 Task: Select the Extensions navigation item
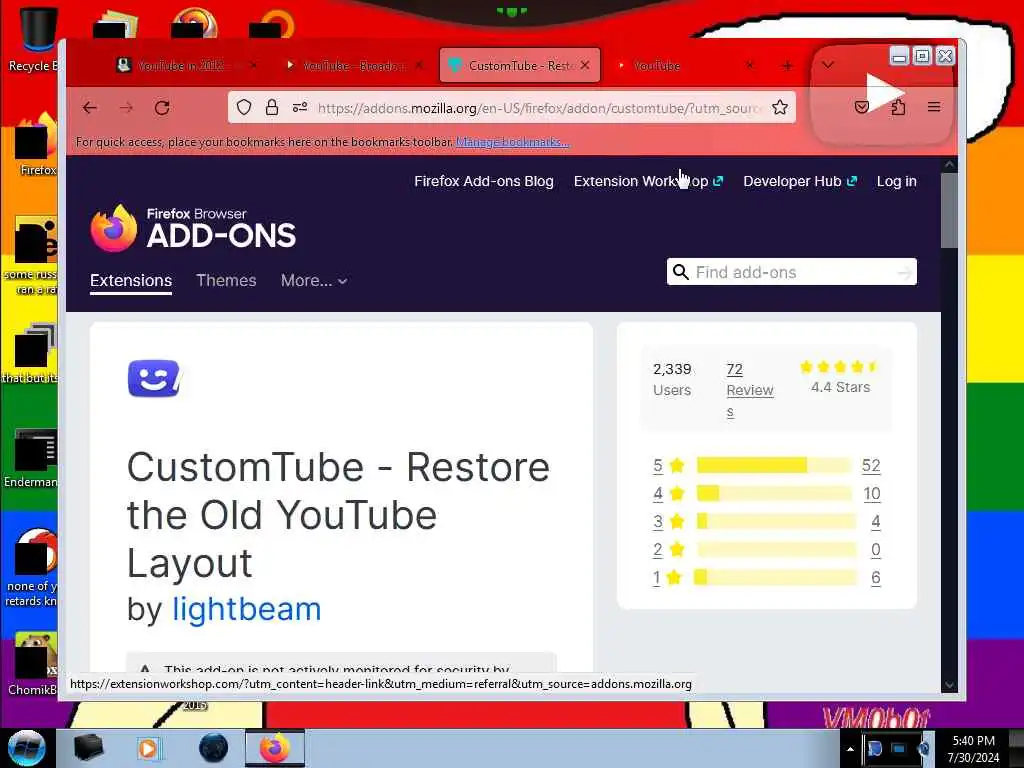[x=131, y=281]
